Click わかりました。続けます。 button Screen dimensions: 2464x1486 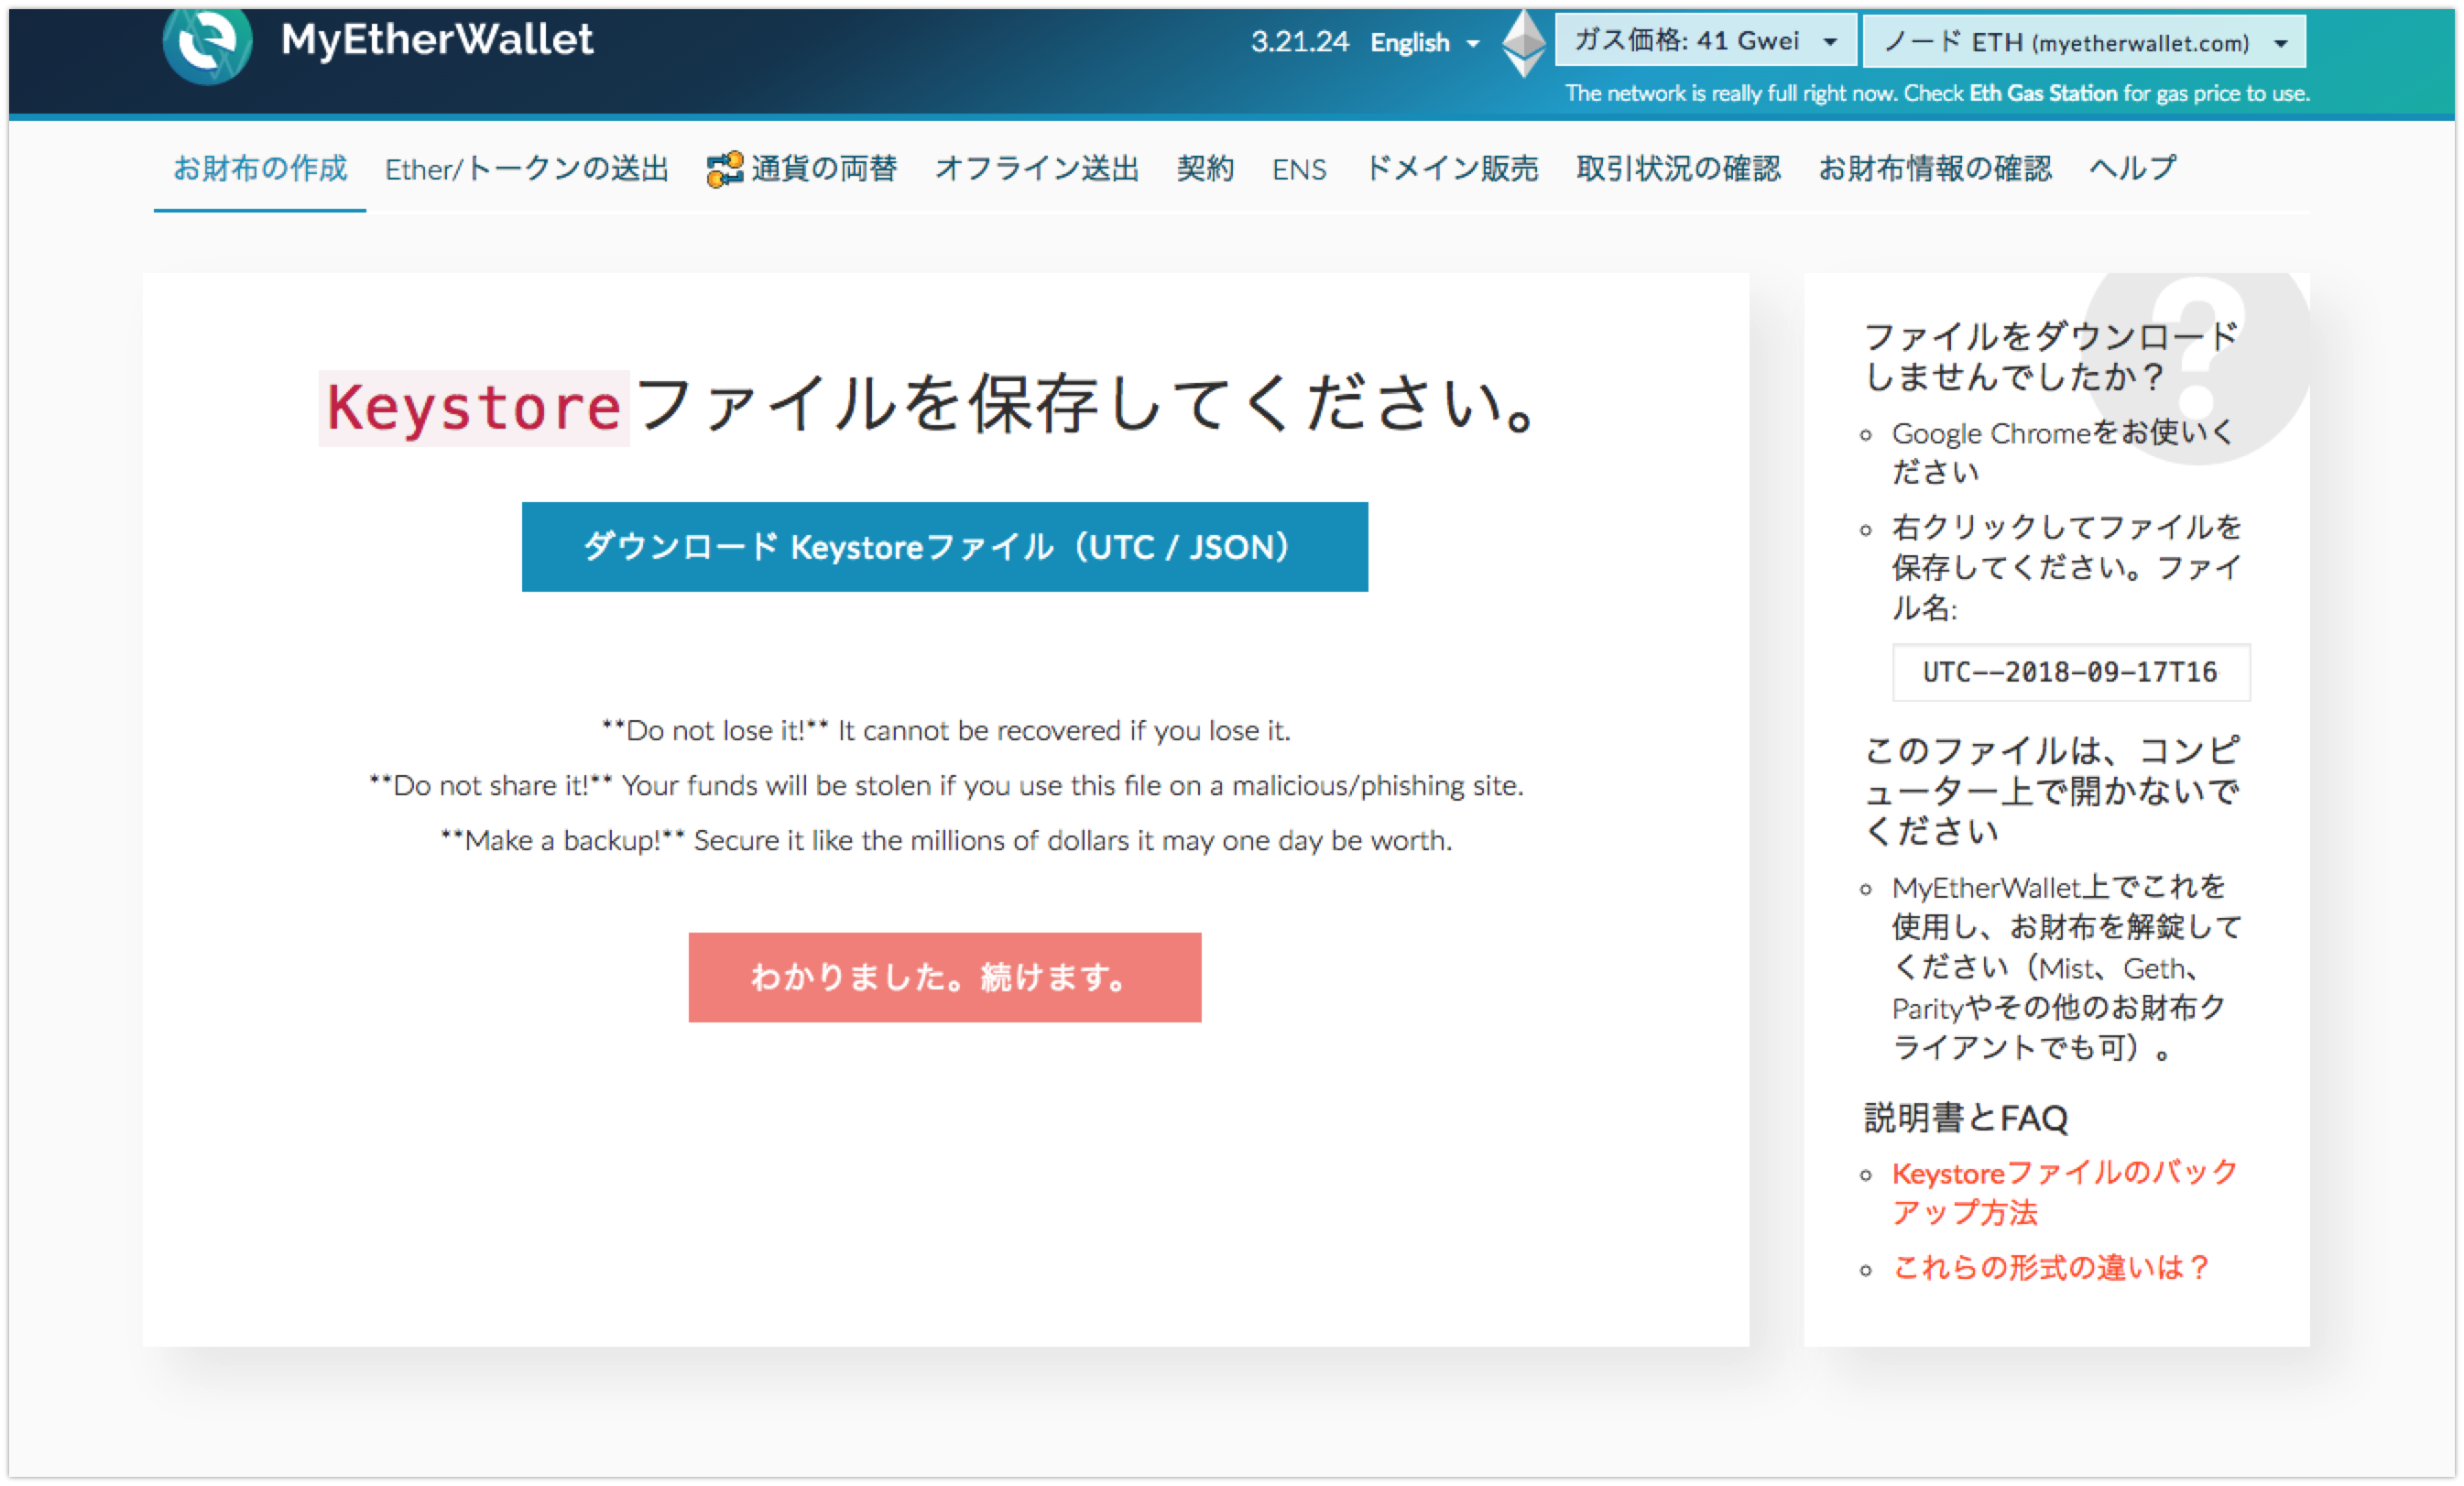coord(944,977)
